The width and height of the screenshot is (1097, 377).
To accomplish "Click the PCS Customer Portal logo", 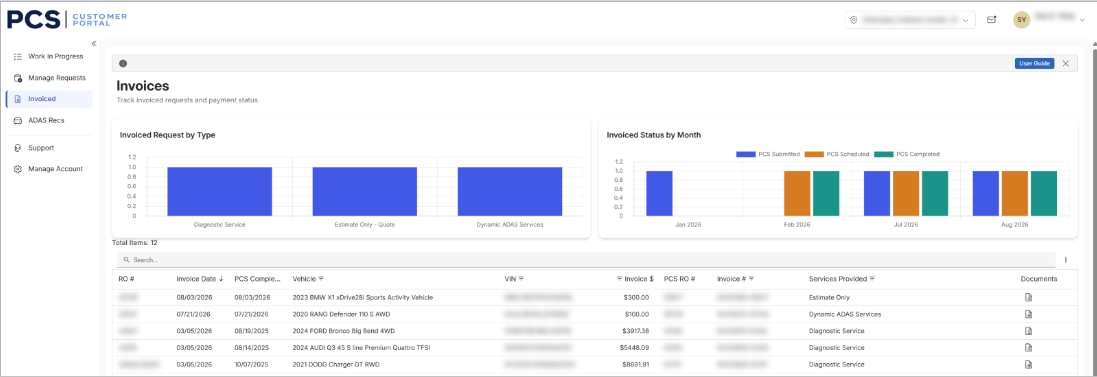I will tap(67, 19).
